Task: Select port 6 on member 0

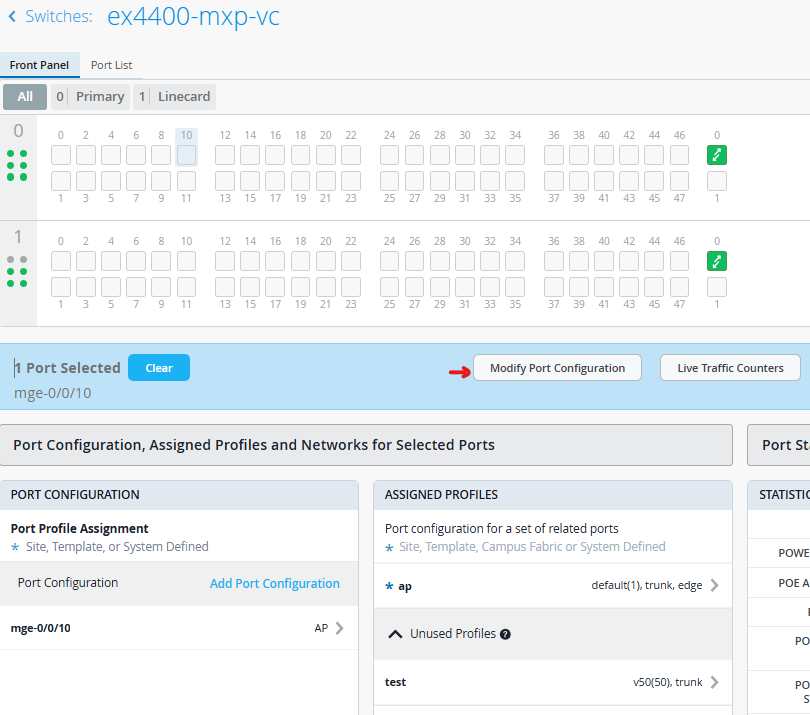Action: click(136, 155)
